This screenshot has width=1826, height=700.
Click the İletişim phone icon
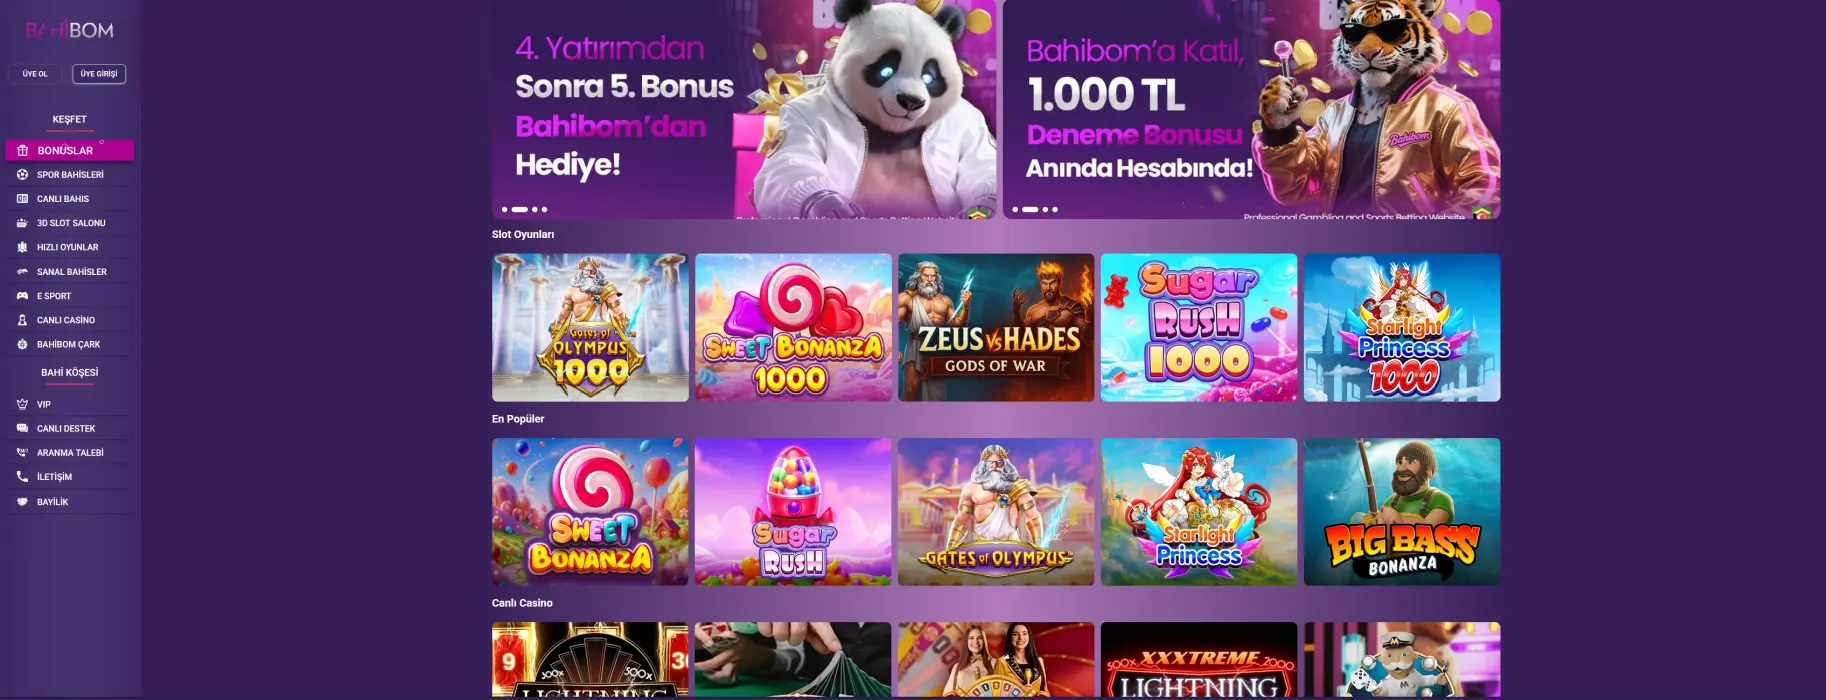22,477
